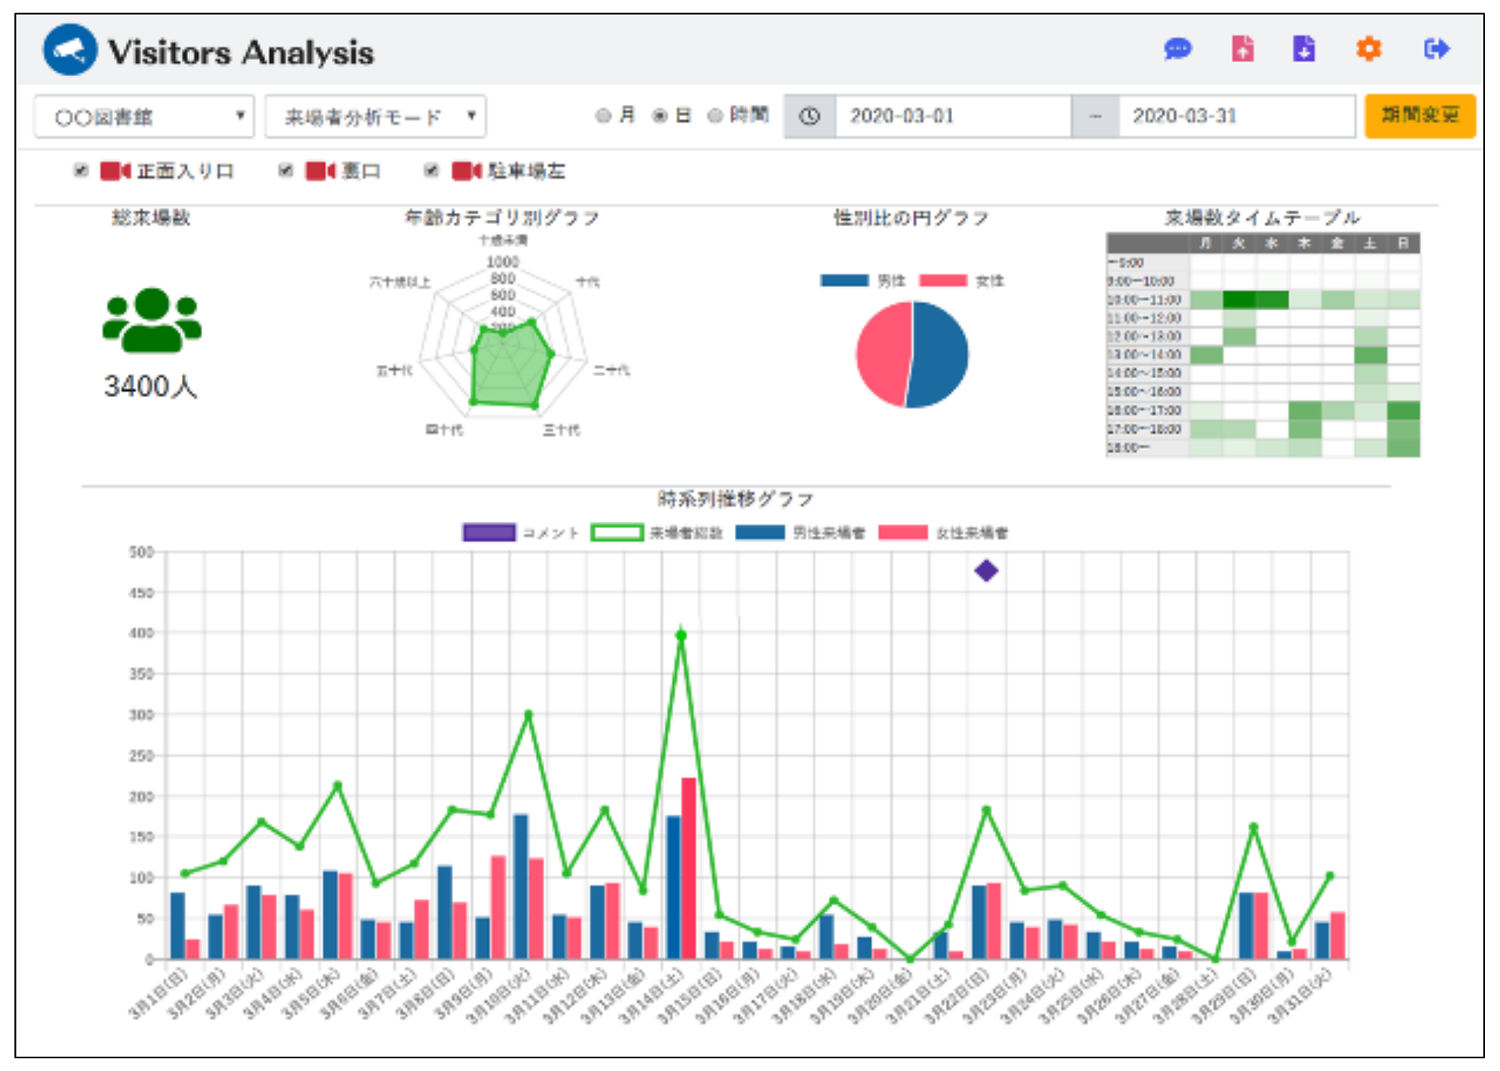This screenshot has height=1071, width=1500.
Task: Click the blue logout arrow icon
Action: coord(1436,48)
